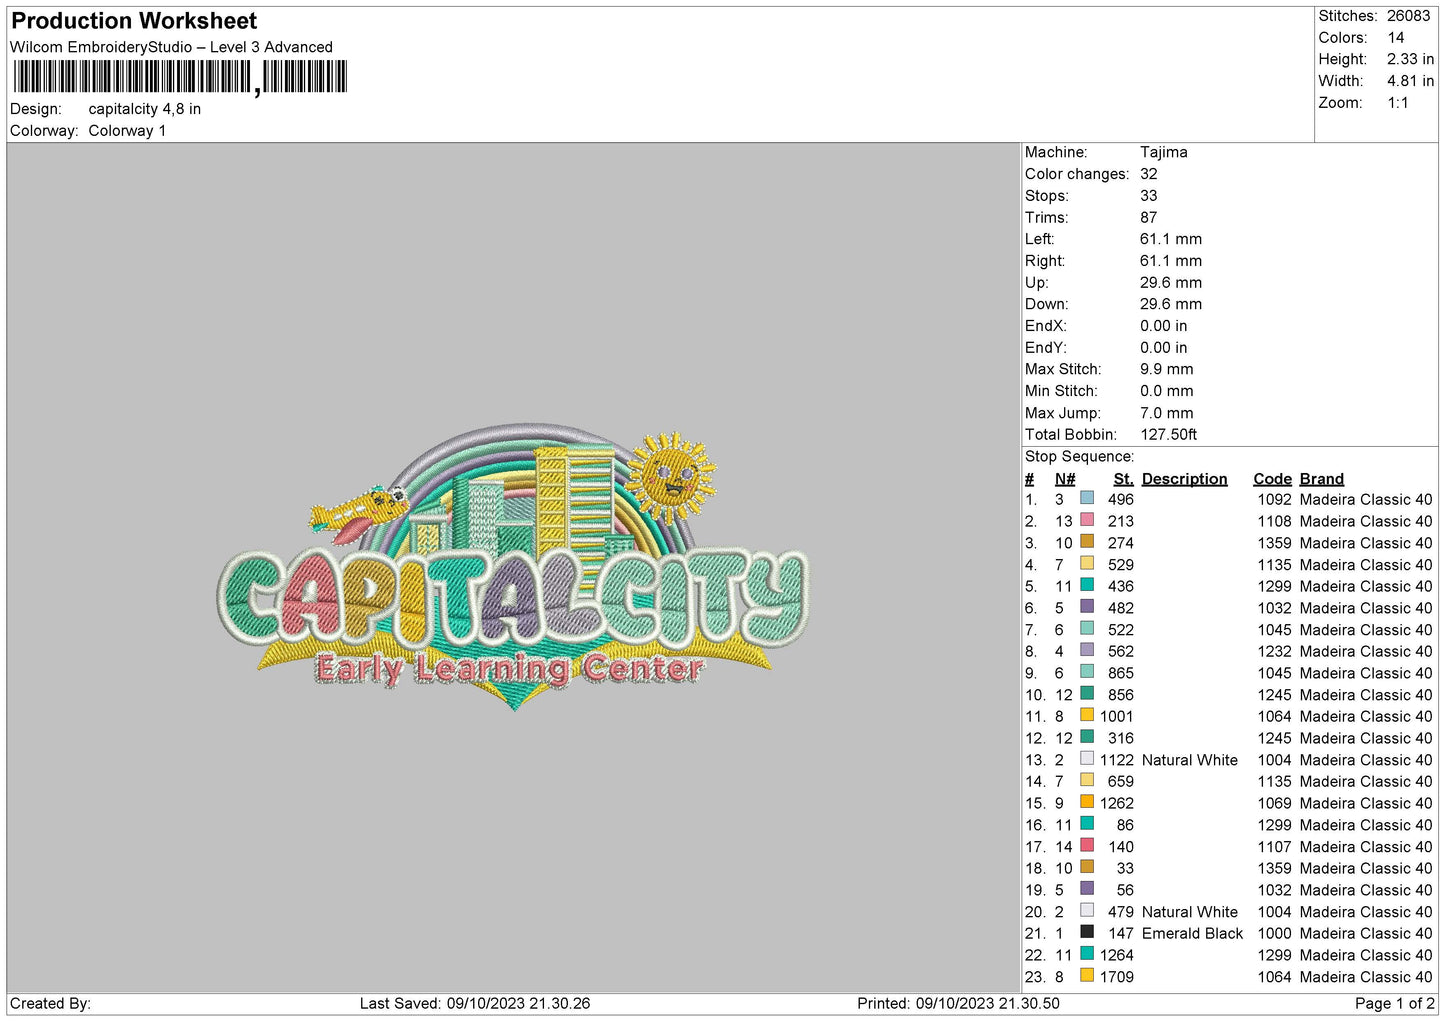Screen dimensions: 1445x1021
Task: Click the 'Printed: 09/10/2023 21.30.50' text
Action: pyautogui.click(x=958, y=1004)
